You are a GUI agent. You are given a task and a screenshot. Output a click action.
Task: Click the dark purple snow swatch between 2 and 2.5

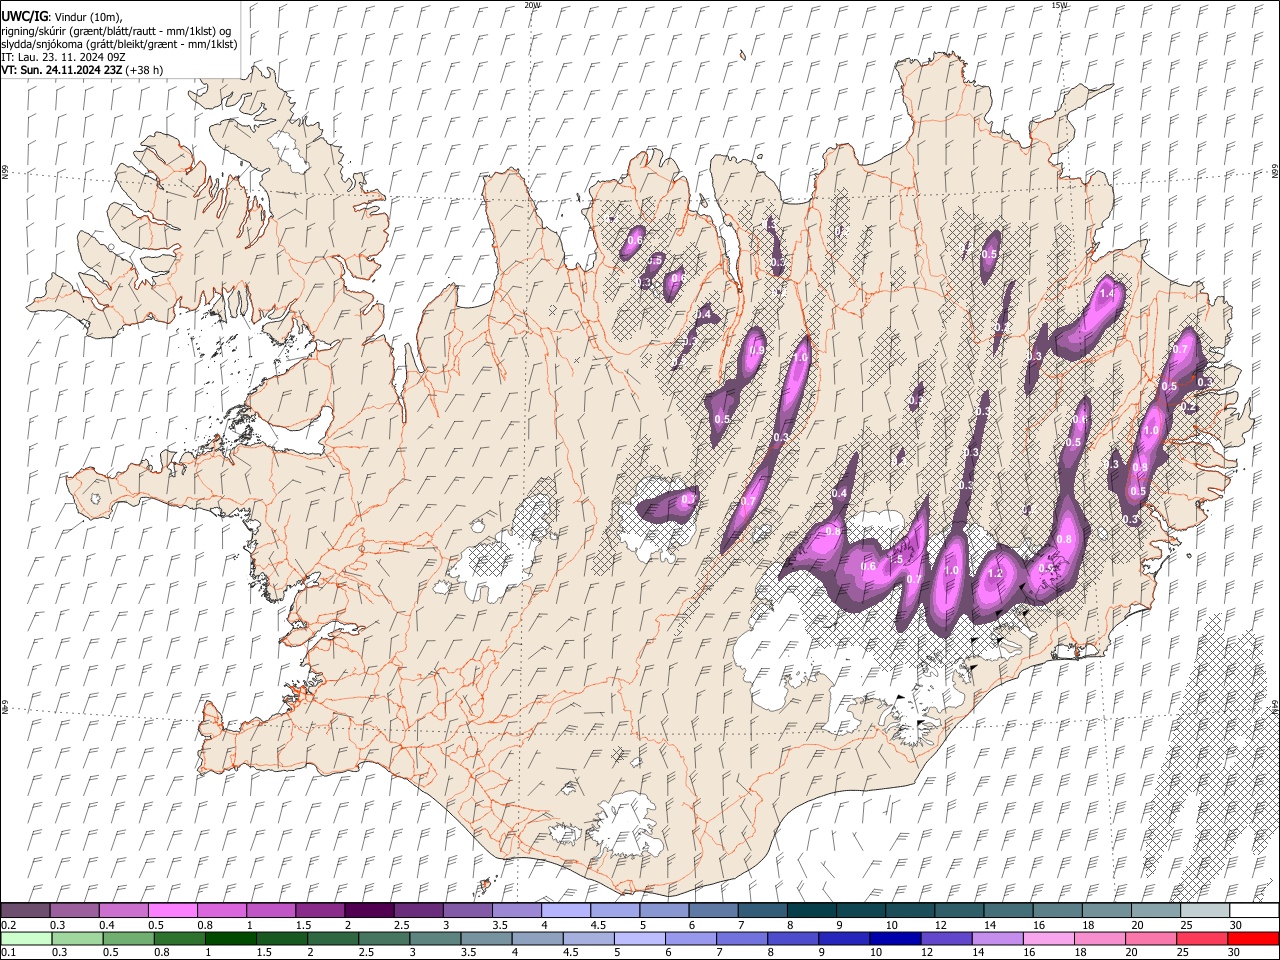click(x=369, y=911)
